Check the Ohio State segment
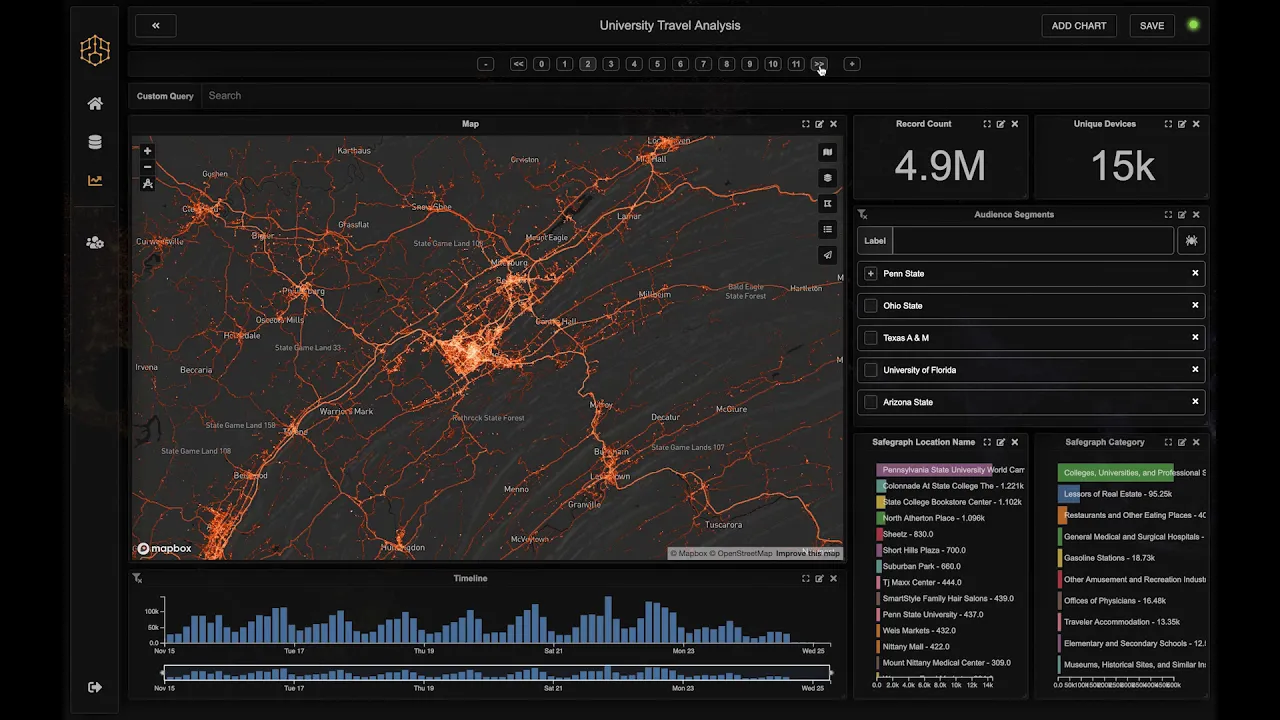Screen dimensions: 1280x720 [871, 306]
